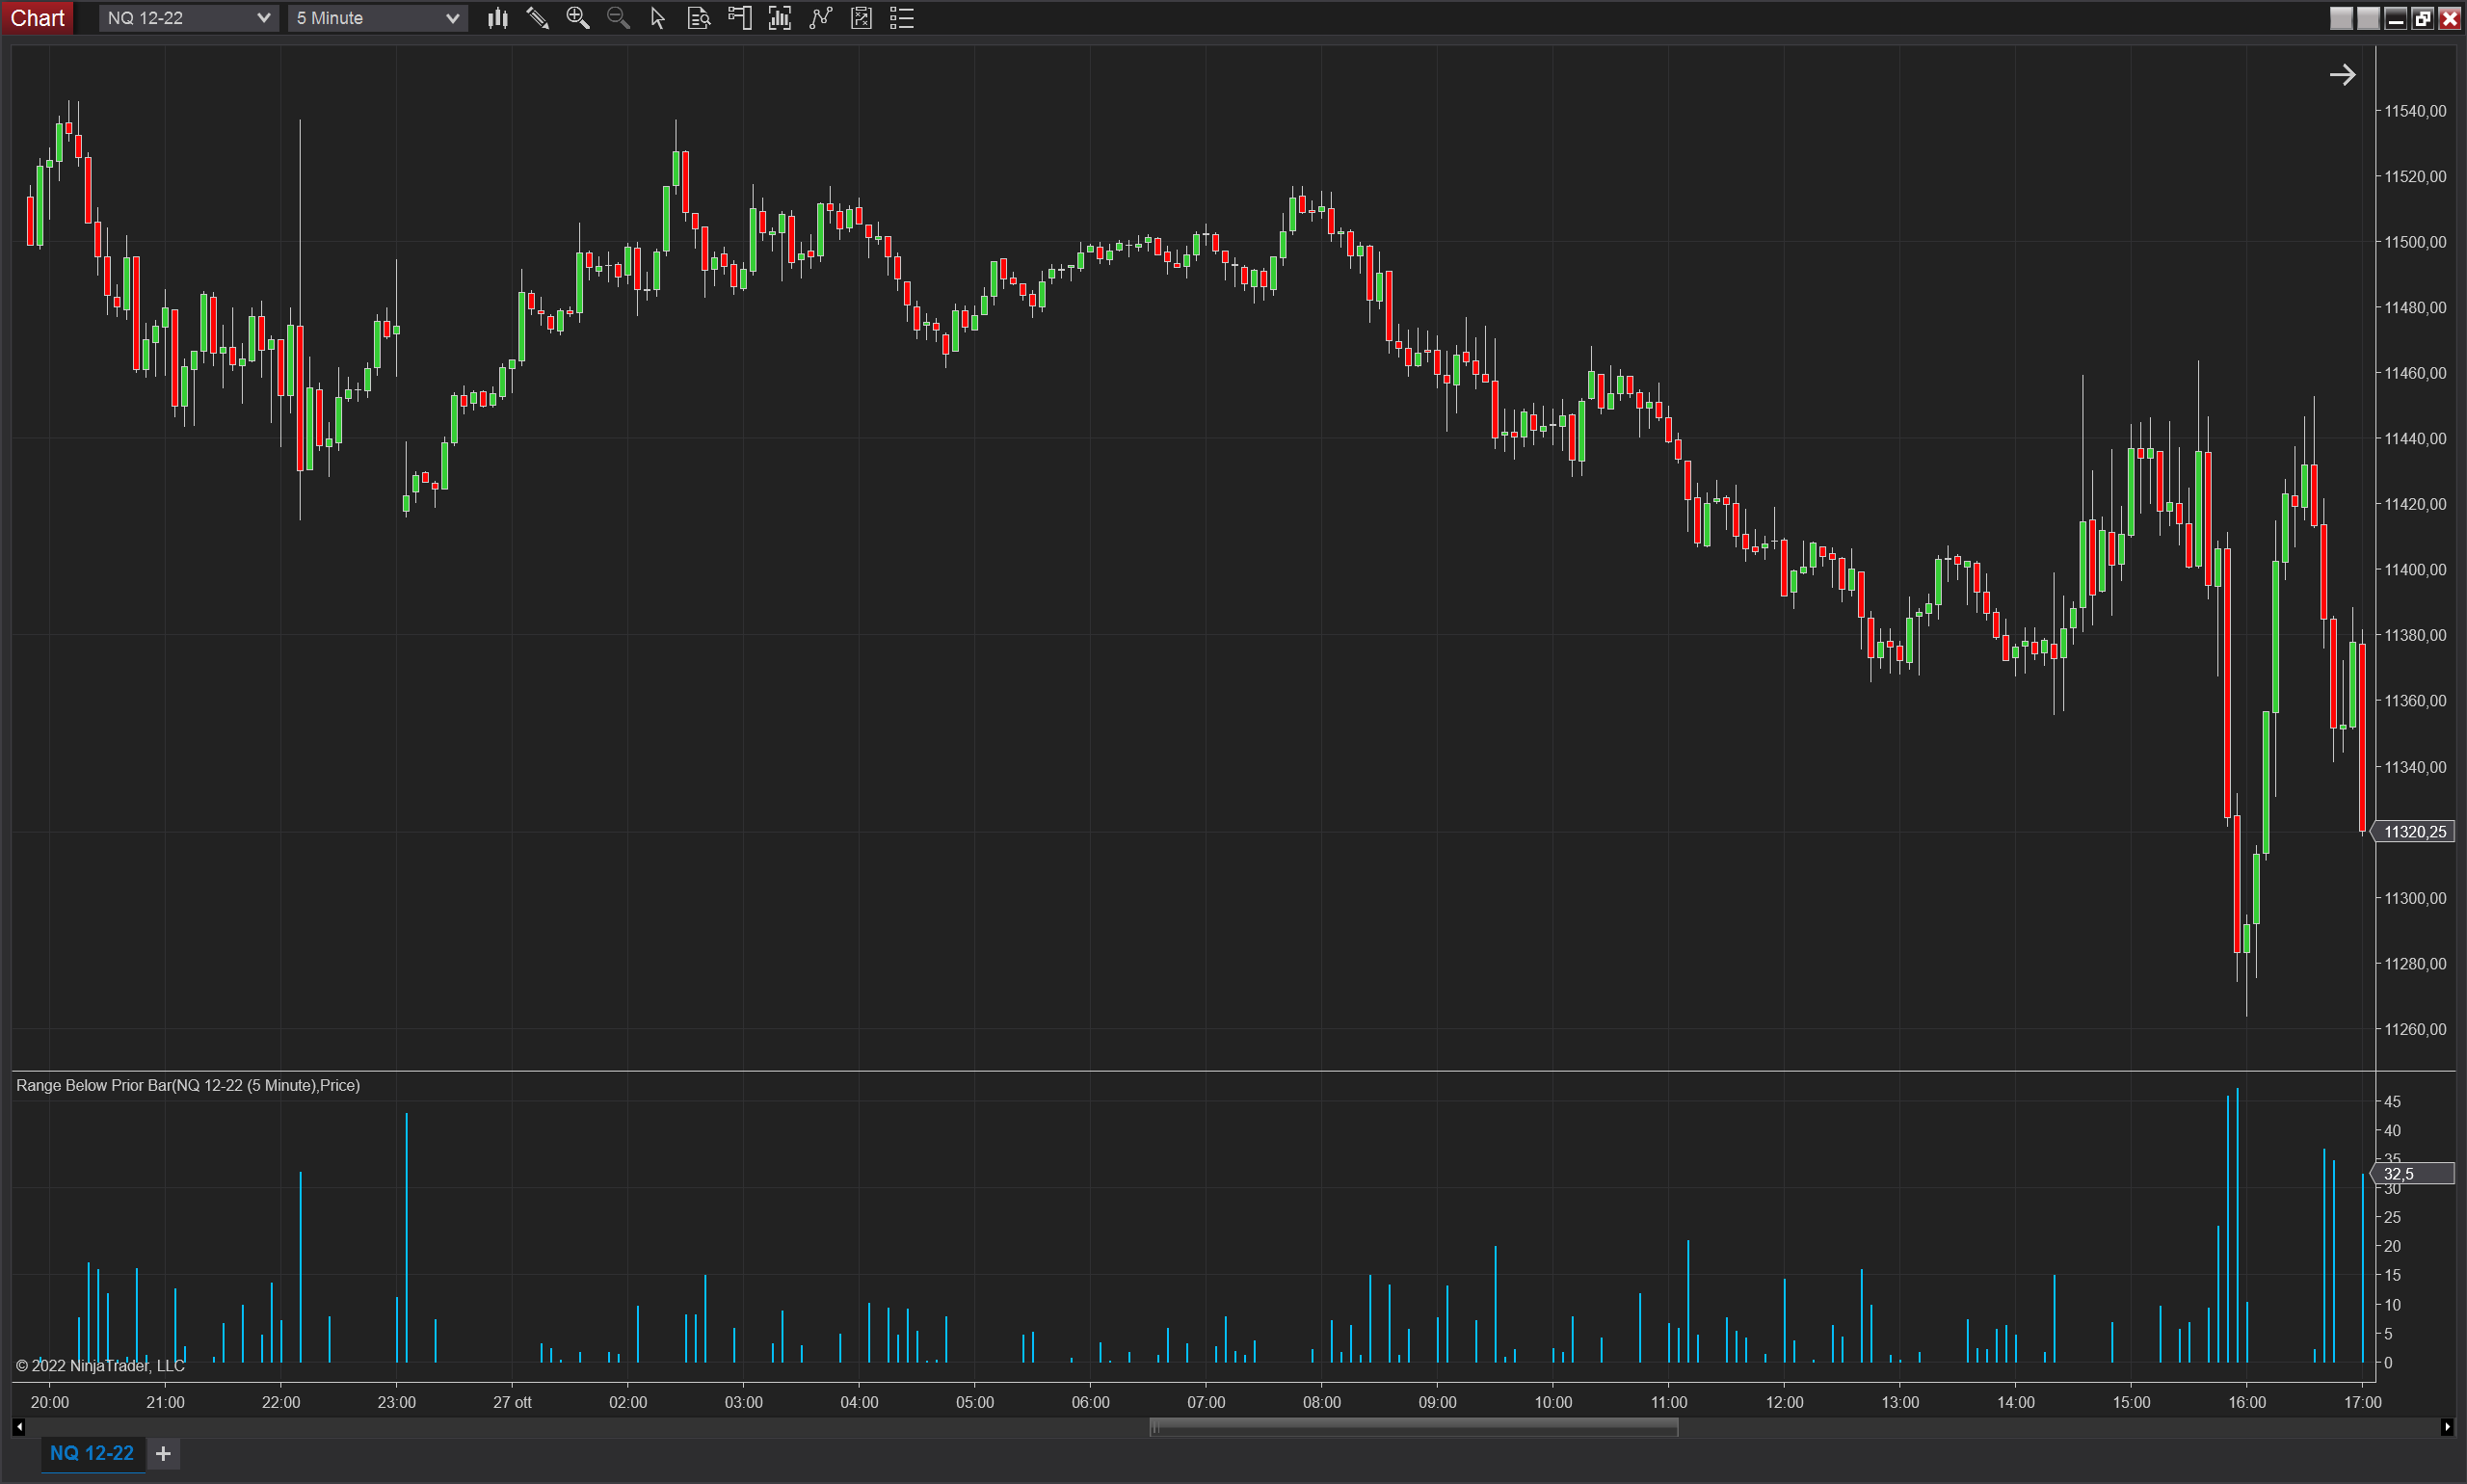Add a new chart tab with plus
This screenshot has width=2467, height=1484.
[x=163, y=1453]
